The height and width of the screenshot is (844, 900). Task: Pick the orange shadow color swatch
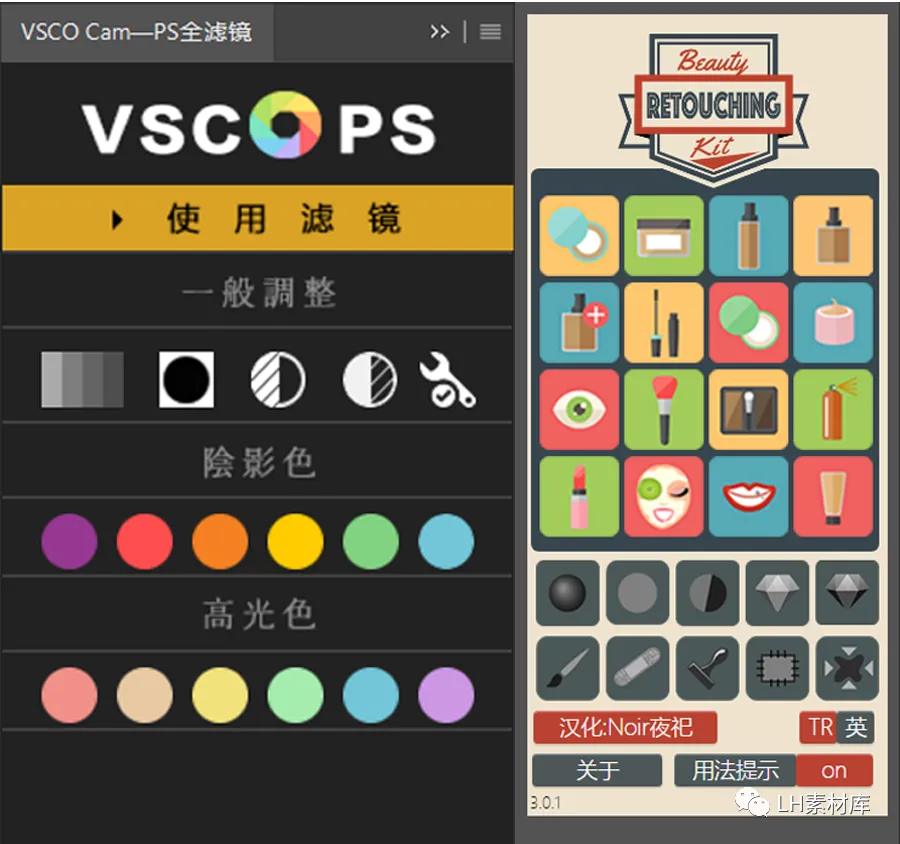pyautogui.click(x=220, y=541)
